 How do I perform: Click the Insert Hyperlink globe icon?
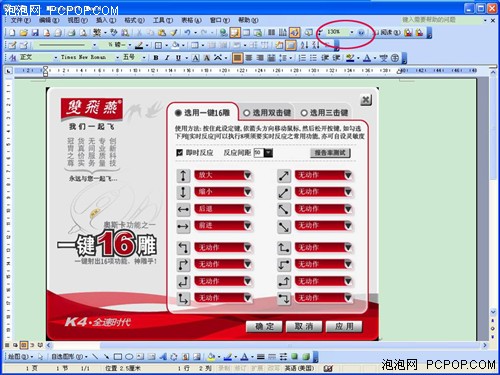(224, 33)
